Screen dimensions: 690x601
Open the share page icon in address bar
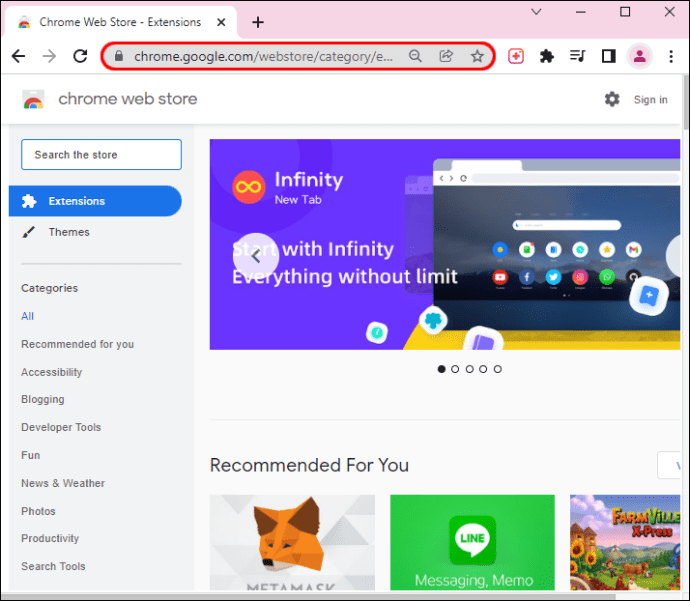pos(446,56)
